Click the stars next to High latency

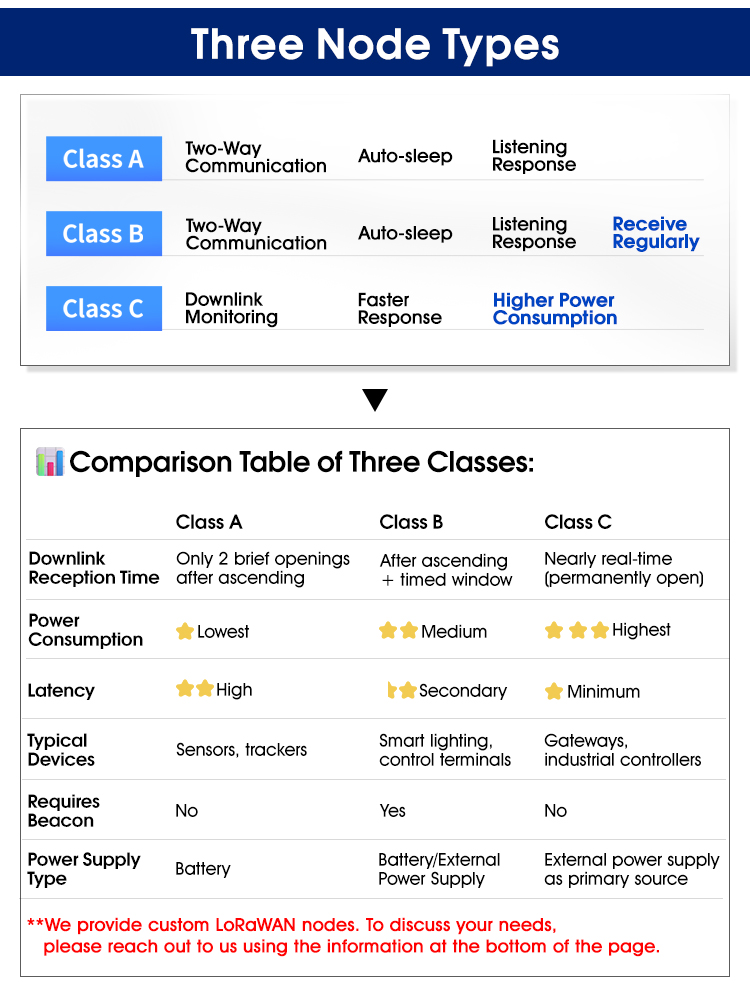pyautogui.click(x=195, y=689)
